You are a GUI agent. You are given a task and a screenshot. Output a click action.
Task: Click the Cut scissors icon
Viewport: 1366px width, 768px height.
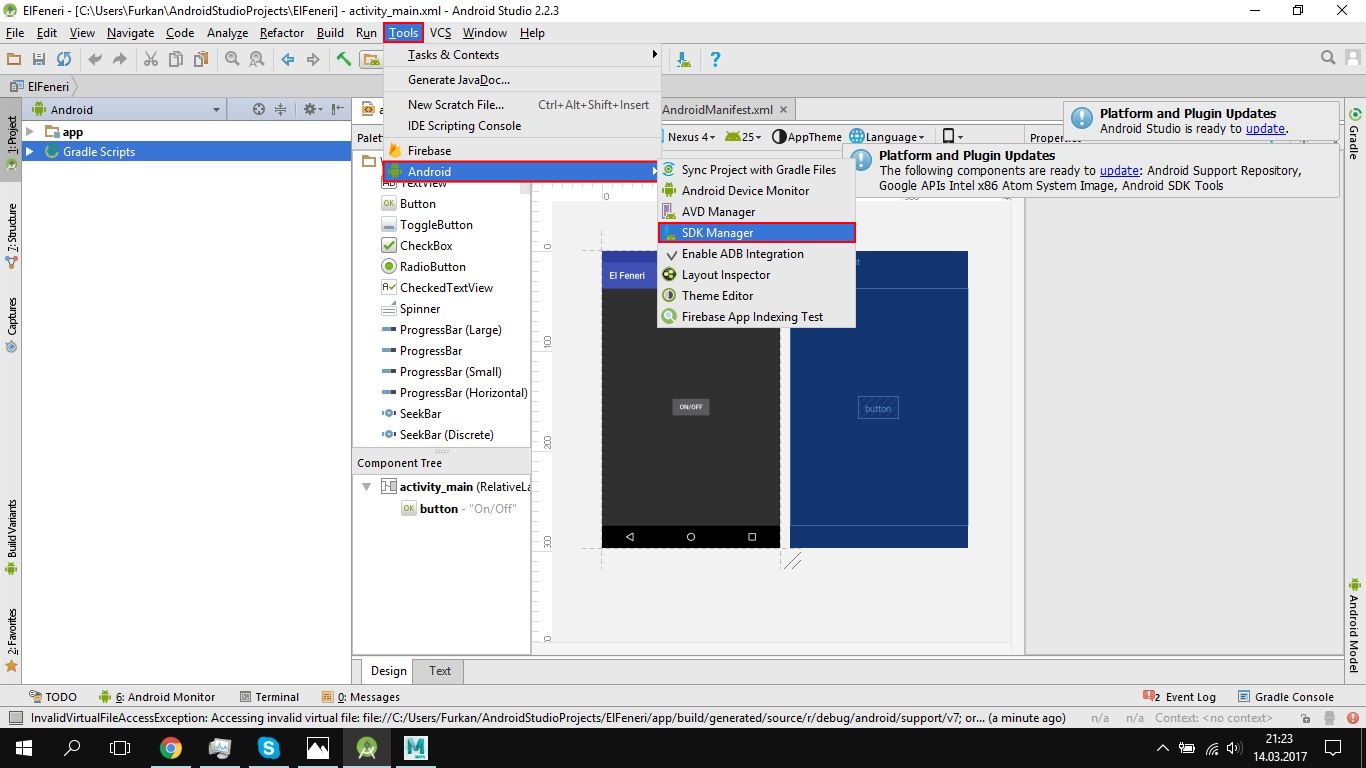(151, 59)
